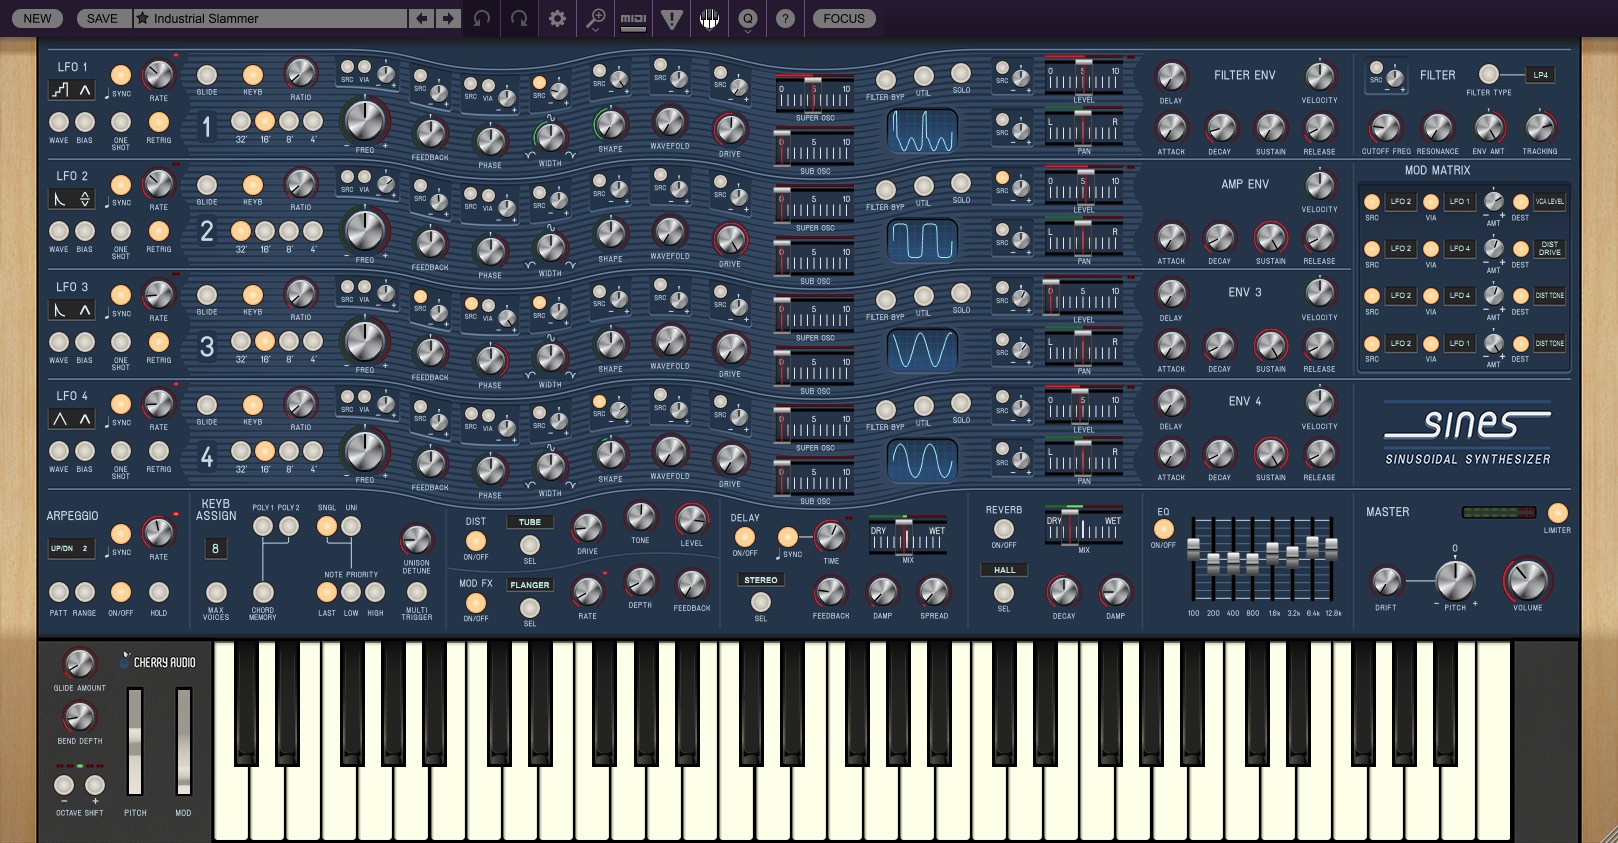Enable LFO 1 Sync button

pos(120,75)
